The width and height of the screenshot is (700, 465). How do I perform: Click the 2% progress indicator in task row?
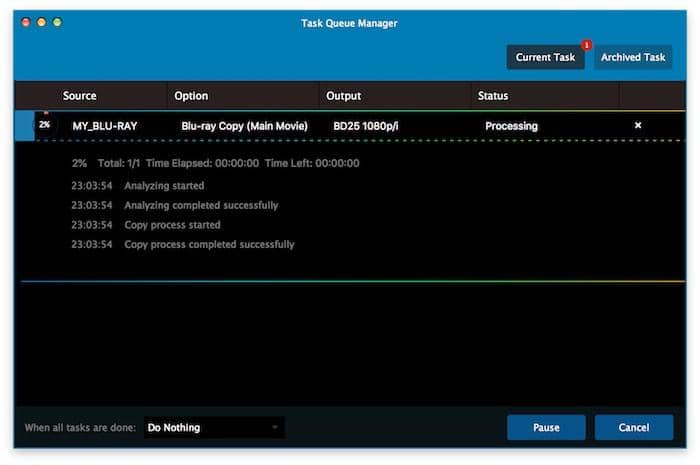click(45, 126)
